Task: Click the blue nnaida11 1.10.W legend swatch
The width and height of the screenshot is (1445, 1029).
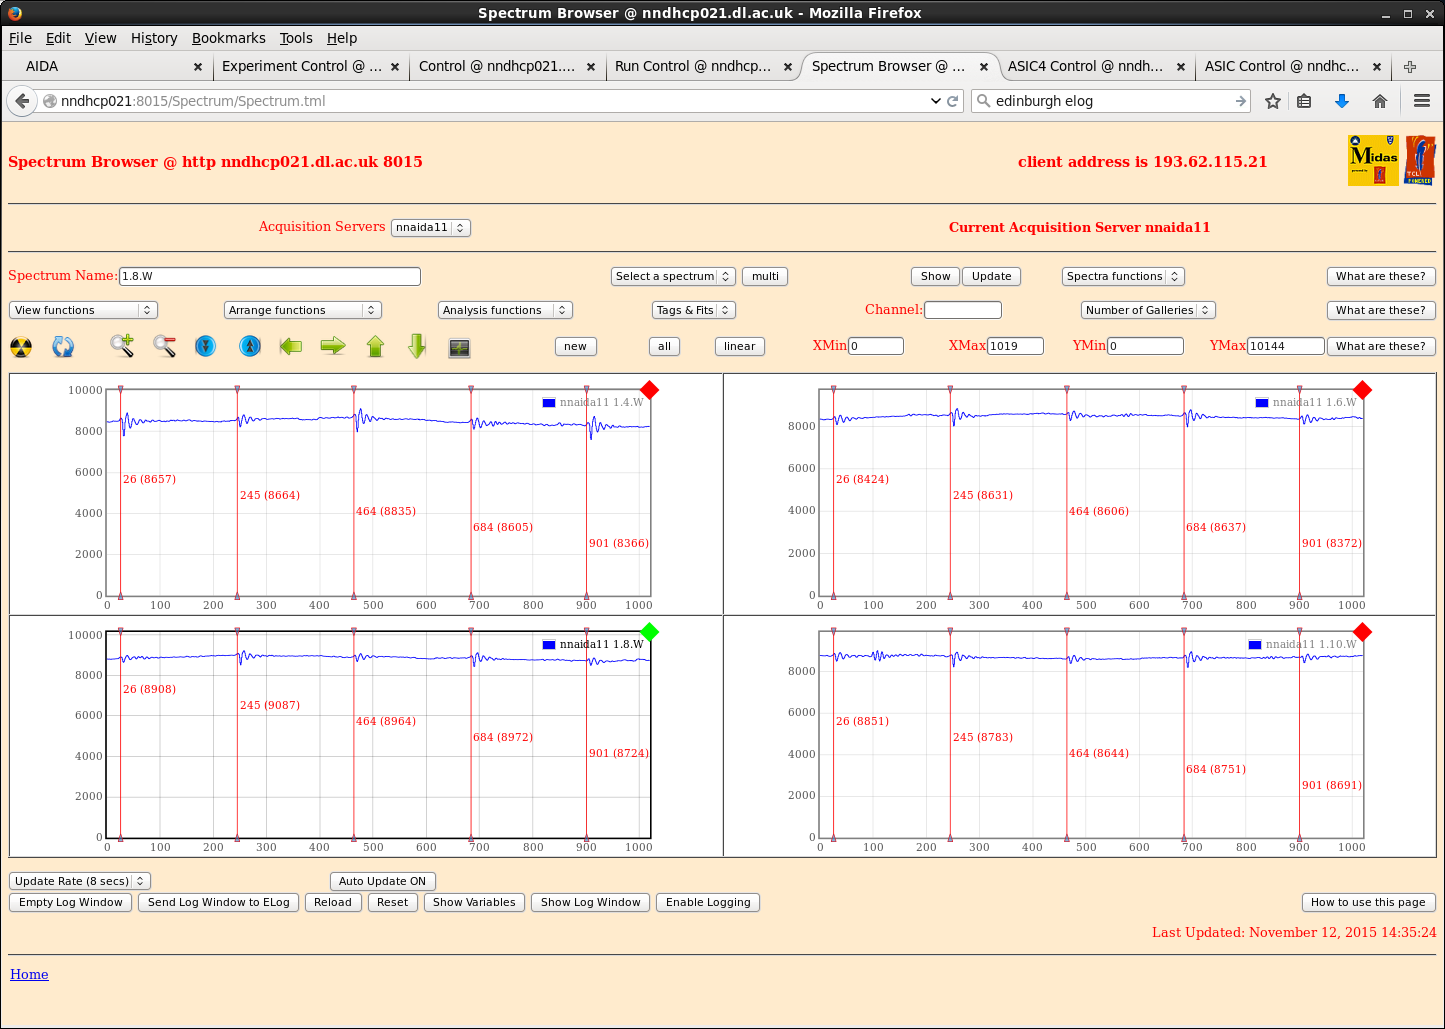Action: [1255, 645]
